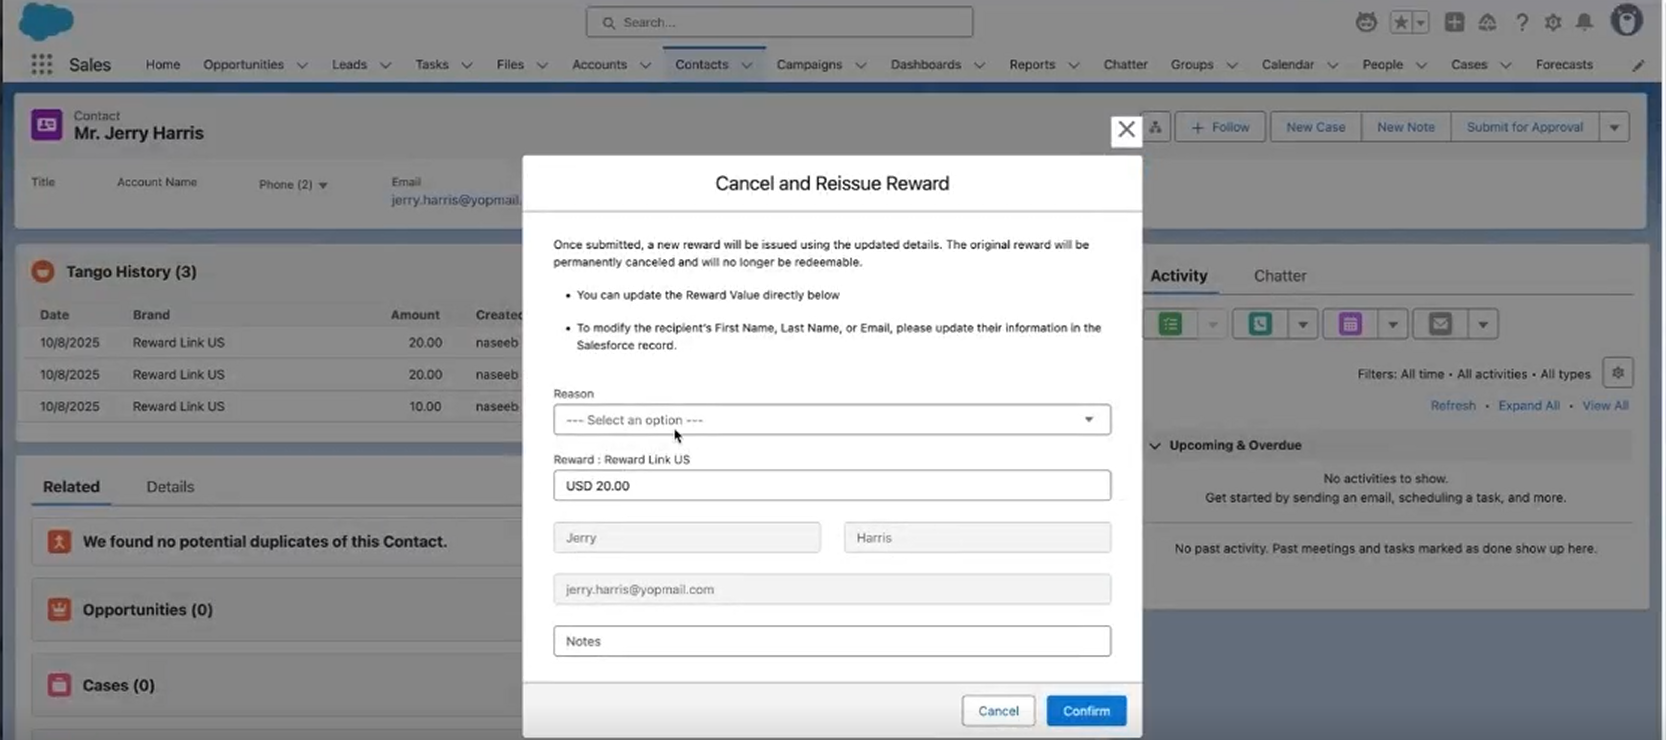Screen dimensions: 1666x740
Task: Click the purple New Event calendar icon
Action: click(1350, 324)
